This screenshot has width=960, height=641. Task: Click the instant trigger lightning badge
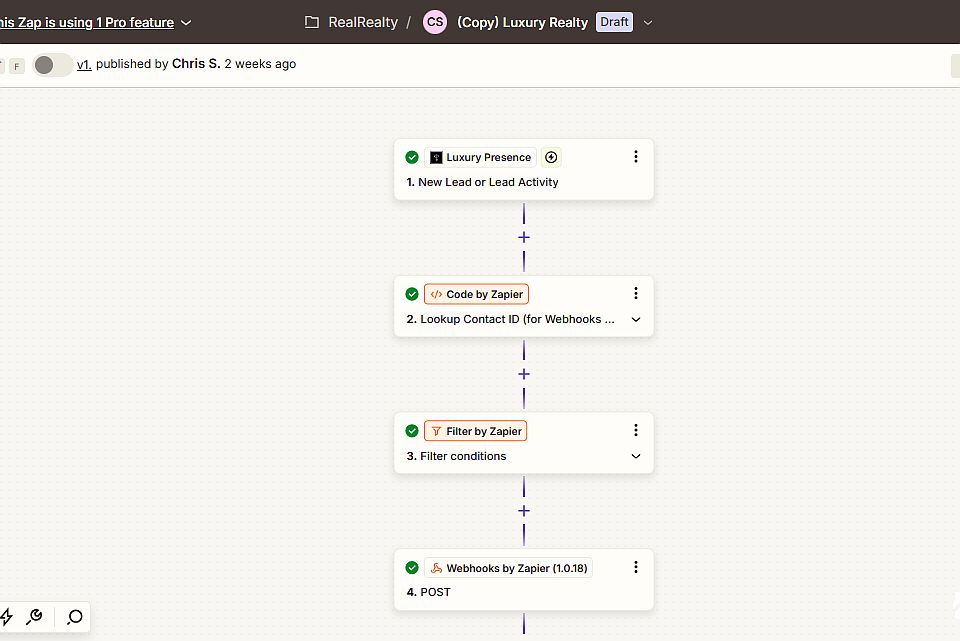point(551,157)
